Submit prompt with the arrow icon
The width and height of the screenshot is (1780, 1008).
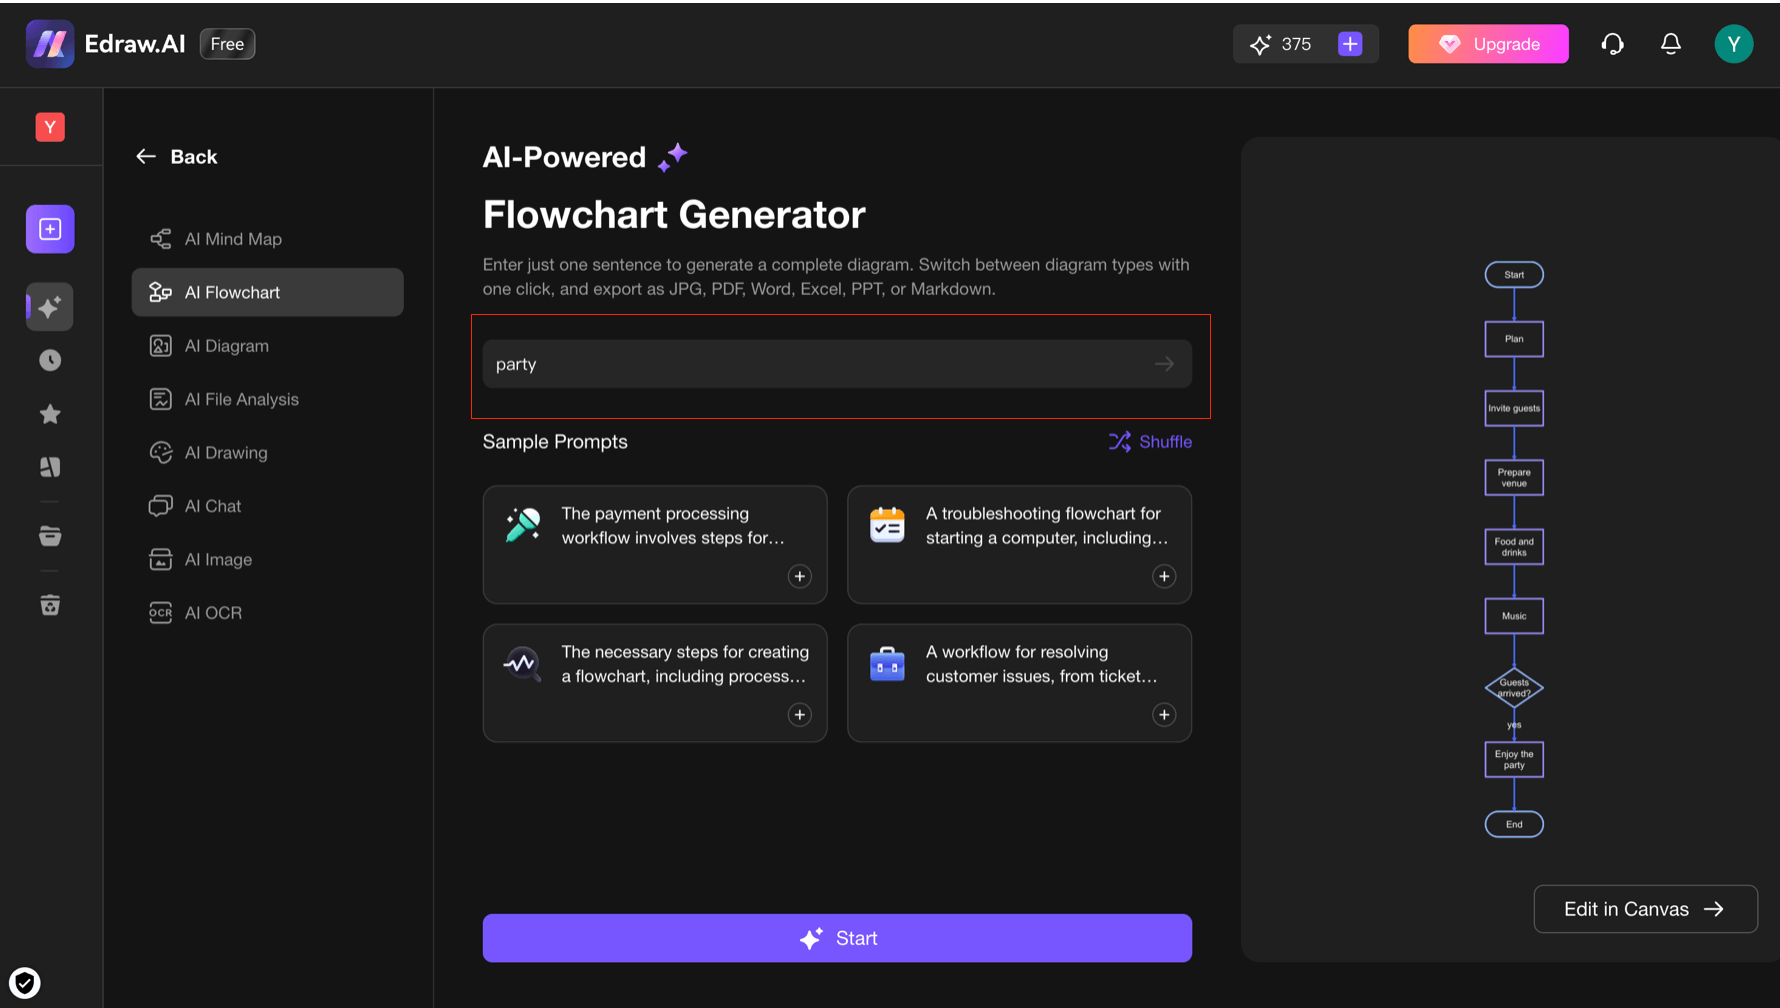pyautogui.click(x=1164, y=364)
